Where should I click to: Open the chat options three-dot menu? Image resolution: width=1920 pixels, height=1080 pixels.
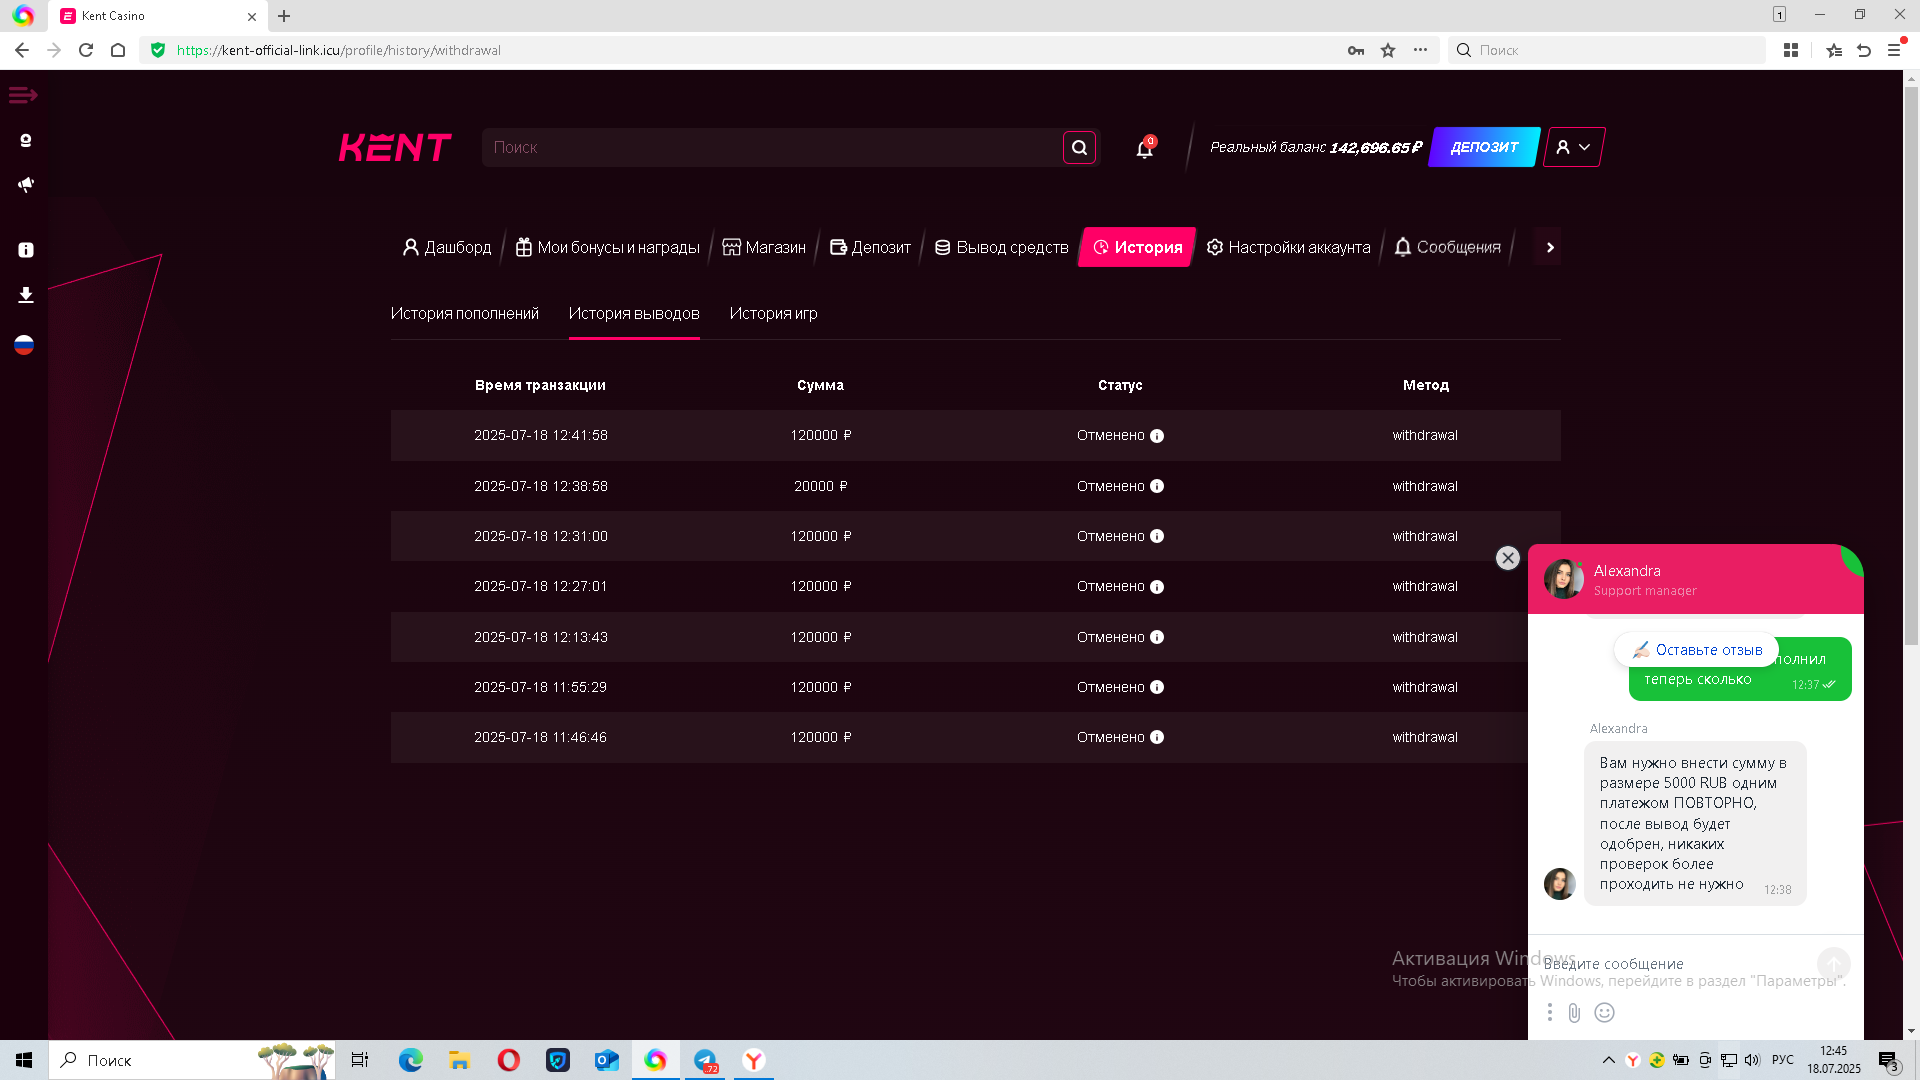tap(1549, 1013)
